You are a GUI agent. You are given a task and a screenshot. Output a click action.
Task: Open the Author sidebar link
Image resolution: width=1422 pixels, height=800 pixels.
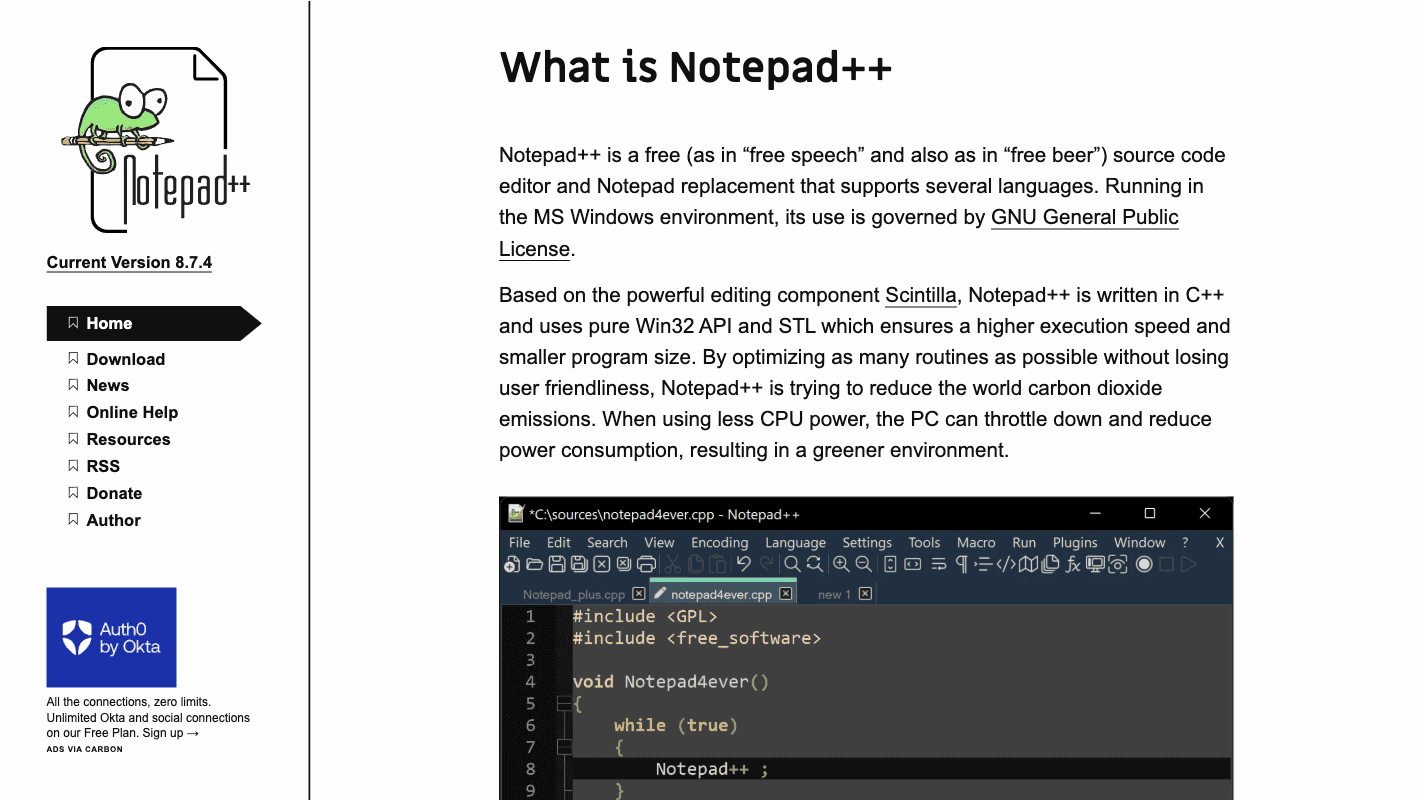tap(113, 520)
